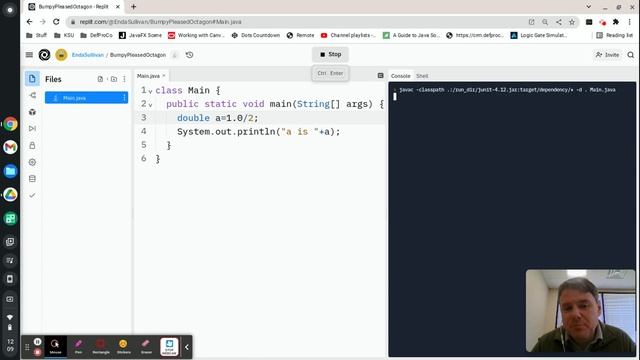
Task: Select the Mouse tool in recorder toolbar
Action: [x=55, y=347]
